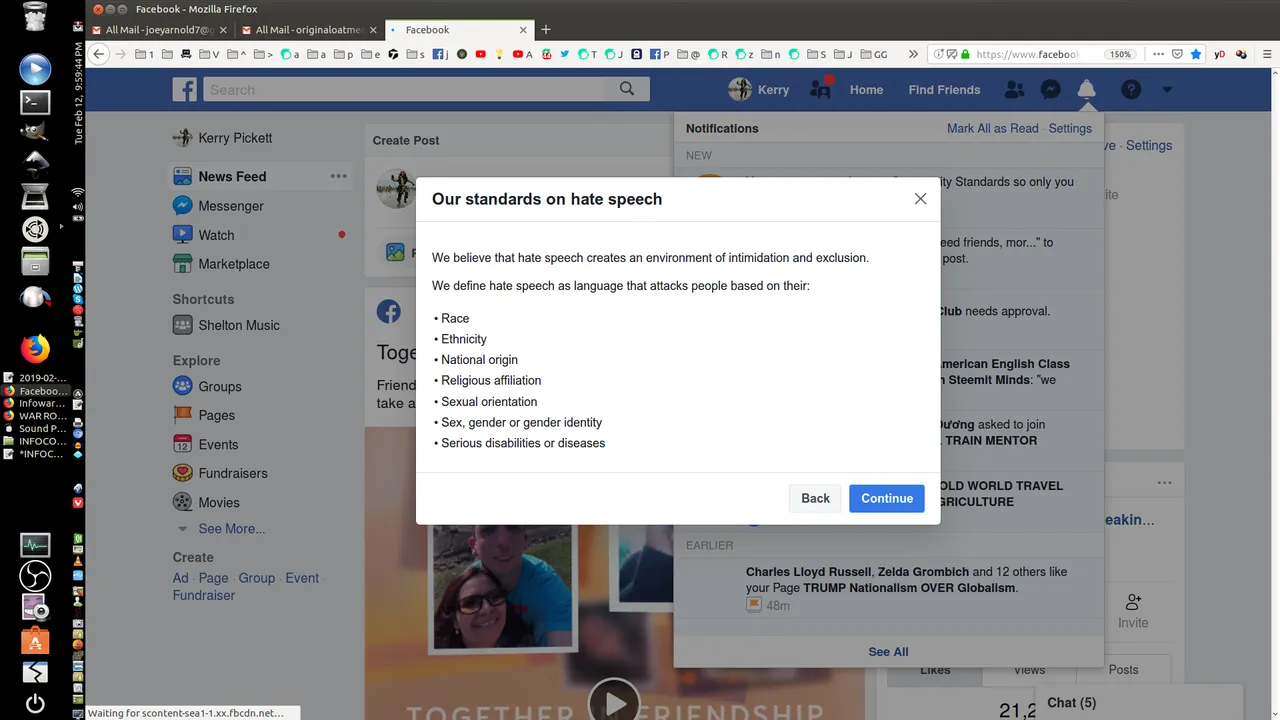1280x720 pixels.
Task: Open Fundraisers in Explore section
Action: (233, 473)
